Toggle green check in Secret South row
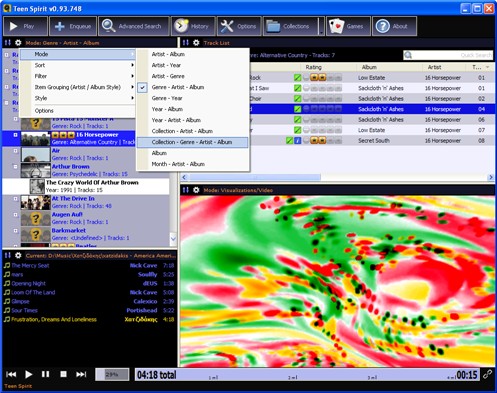Viewport: 497px width, 393px height. [289, 141]
